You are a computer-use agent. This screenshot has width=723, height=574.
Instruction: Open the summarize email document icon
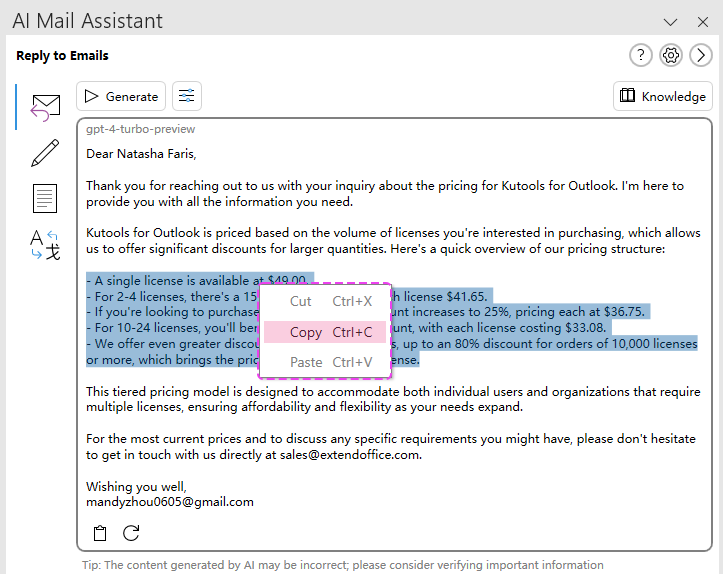[45, 198]
